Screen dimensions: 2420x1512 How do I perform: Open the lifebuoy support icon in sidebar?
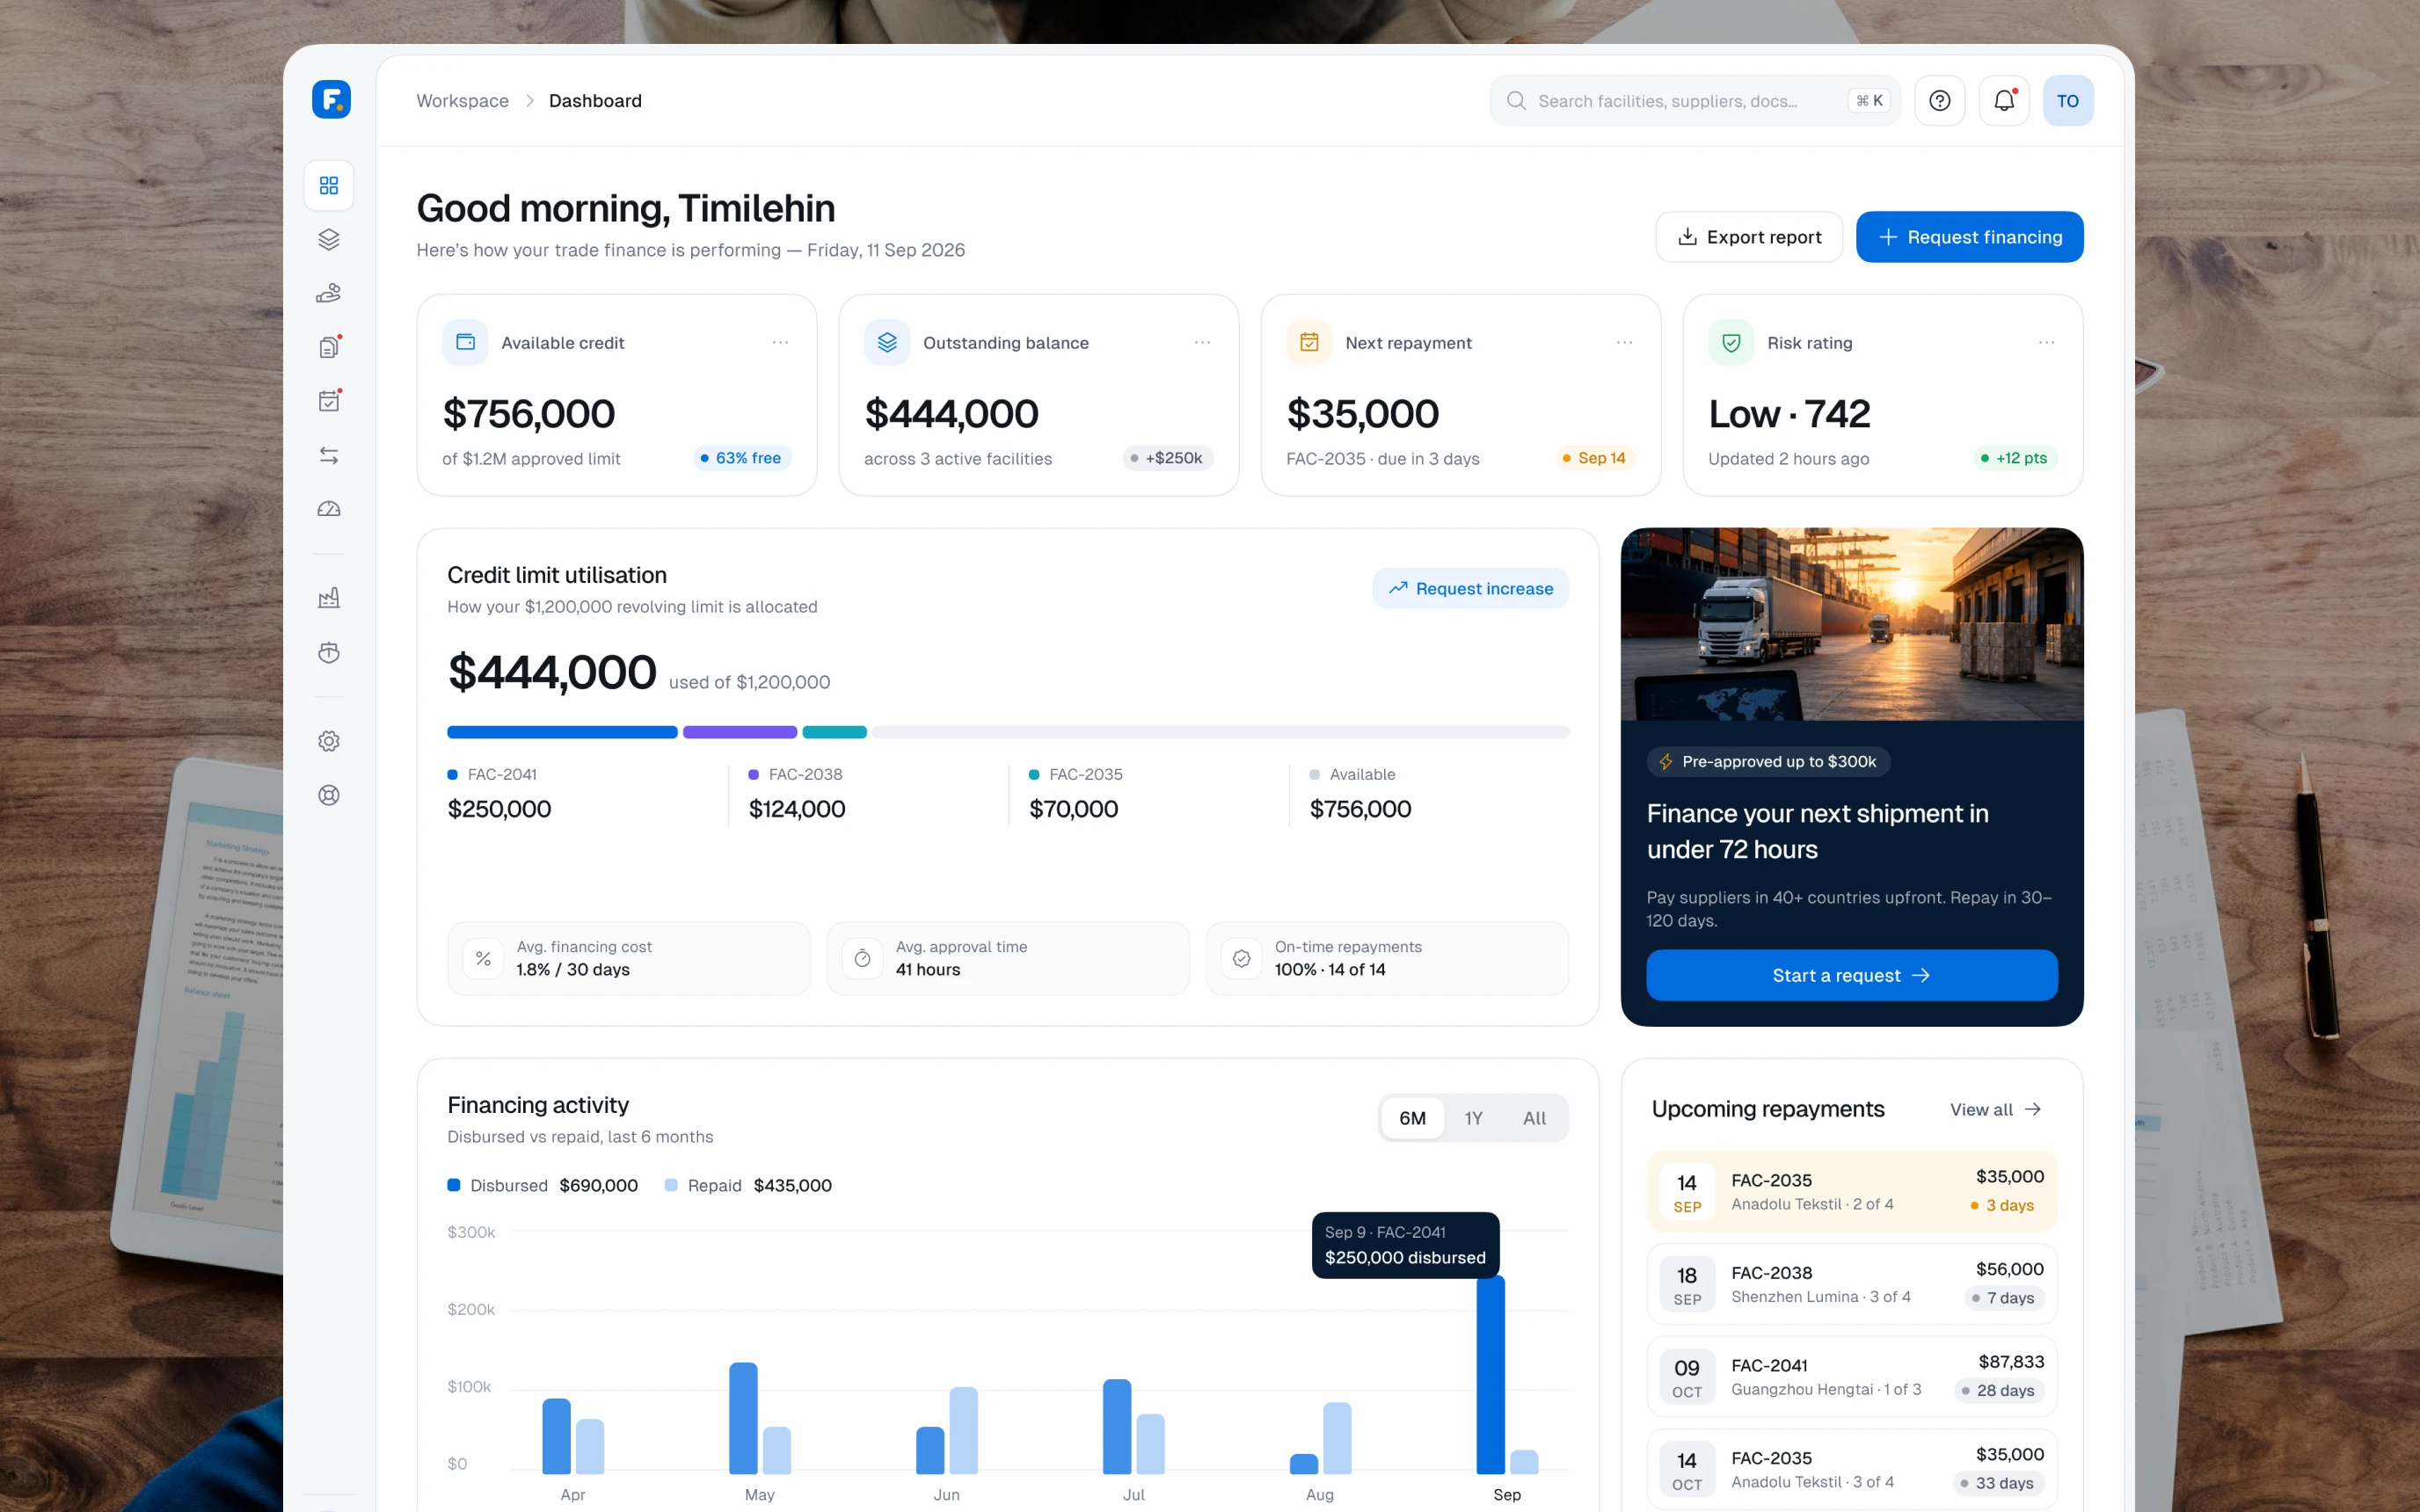329,796
